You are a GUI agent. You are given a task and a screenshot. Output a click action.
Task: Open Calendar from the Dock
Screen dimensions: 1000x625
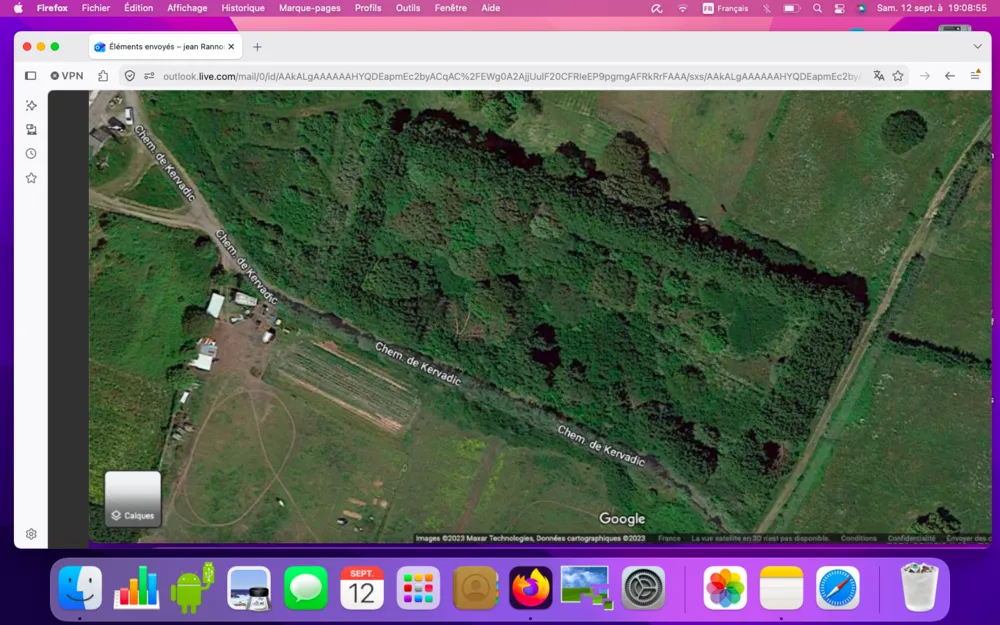tap(362, 587)
